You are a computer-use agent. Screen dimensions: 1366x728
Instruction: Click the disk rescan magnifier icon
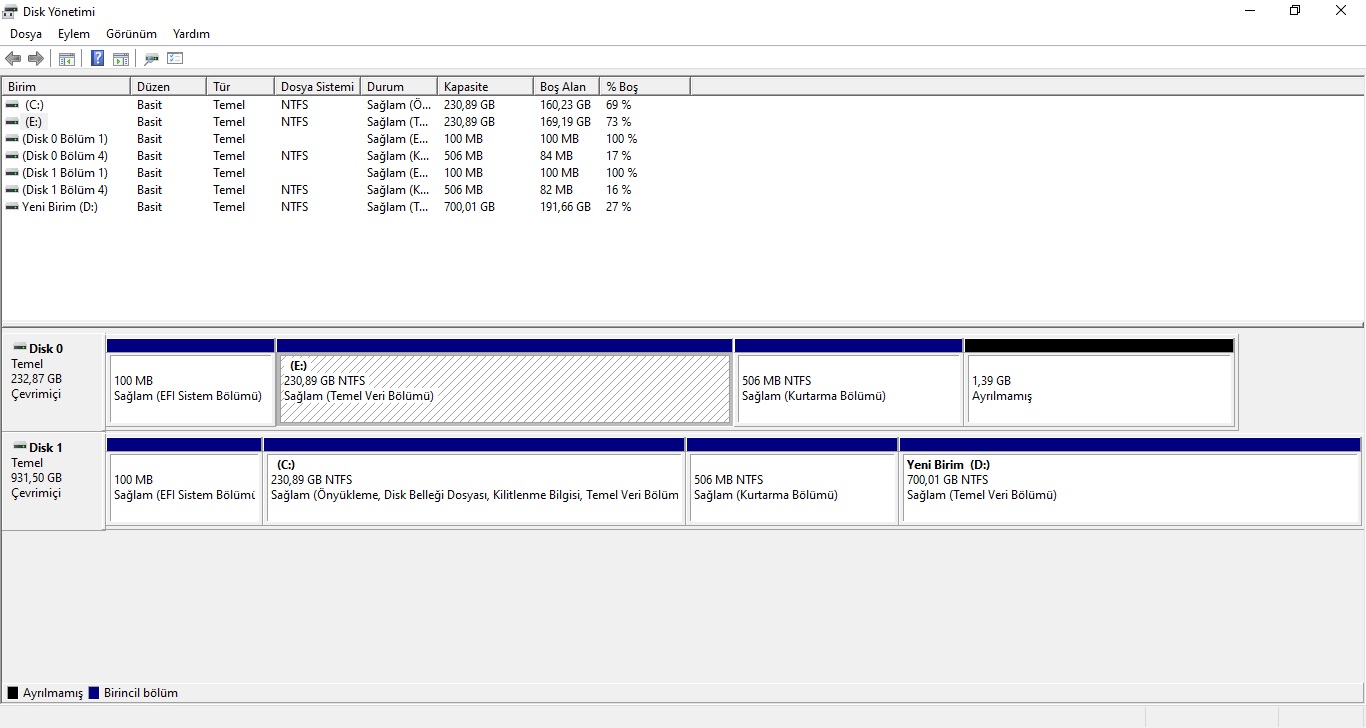(152, 59)
